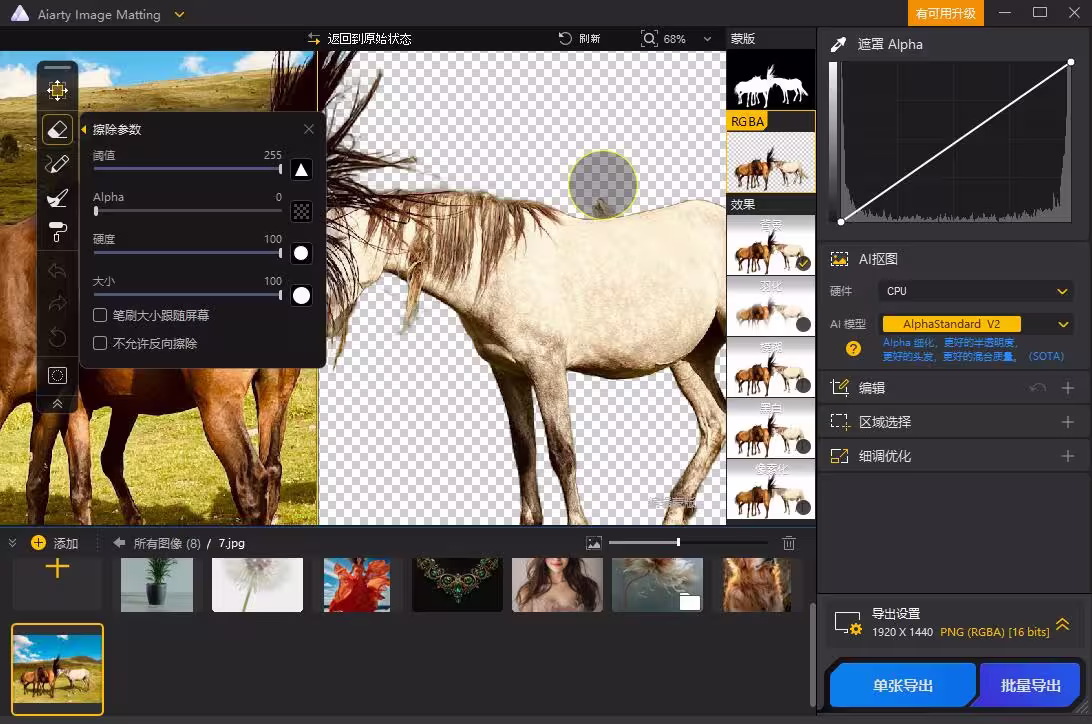Click the lasso region select icon
Viewport: 1092px width, 724px height.
[x=57, y=376]
